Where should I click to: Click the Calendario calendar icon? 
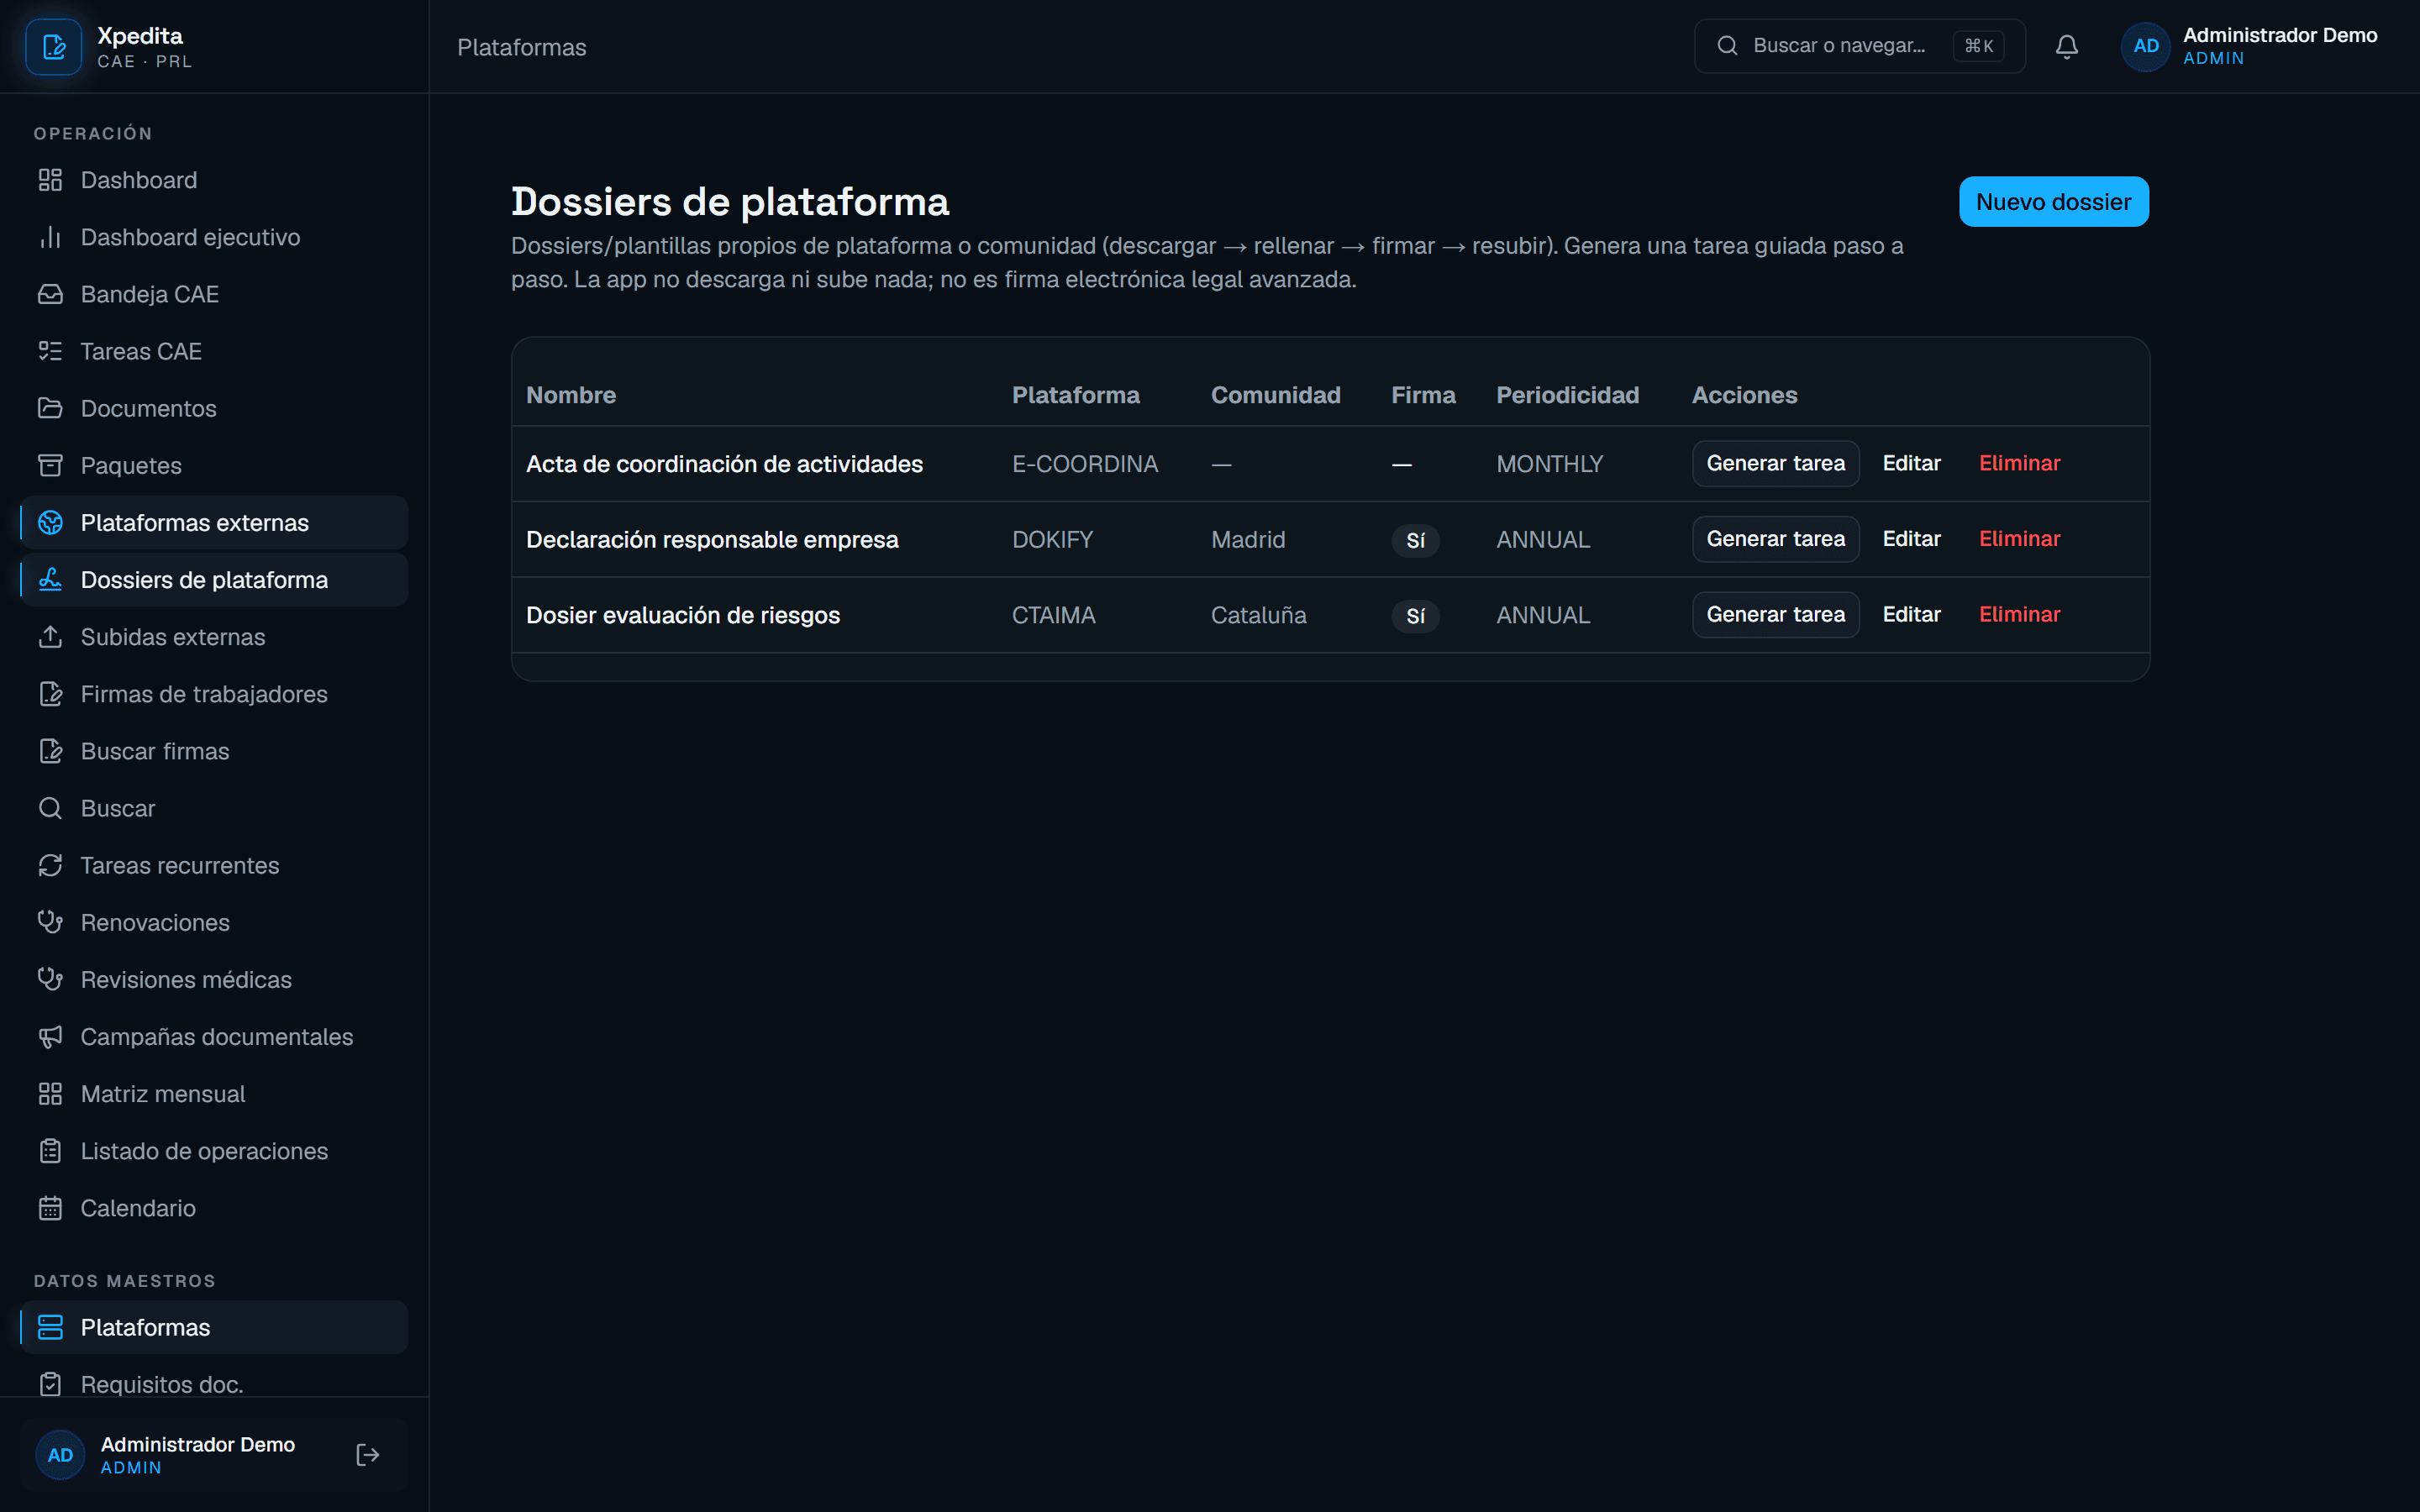click(x=50, y=1208)
